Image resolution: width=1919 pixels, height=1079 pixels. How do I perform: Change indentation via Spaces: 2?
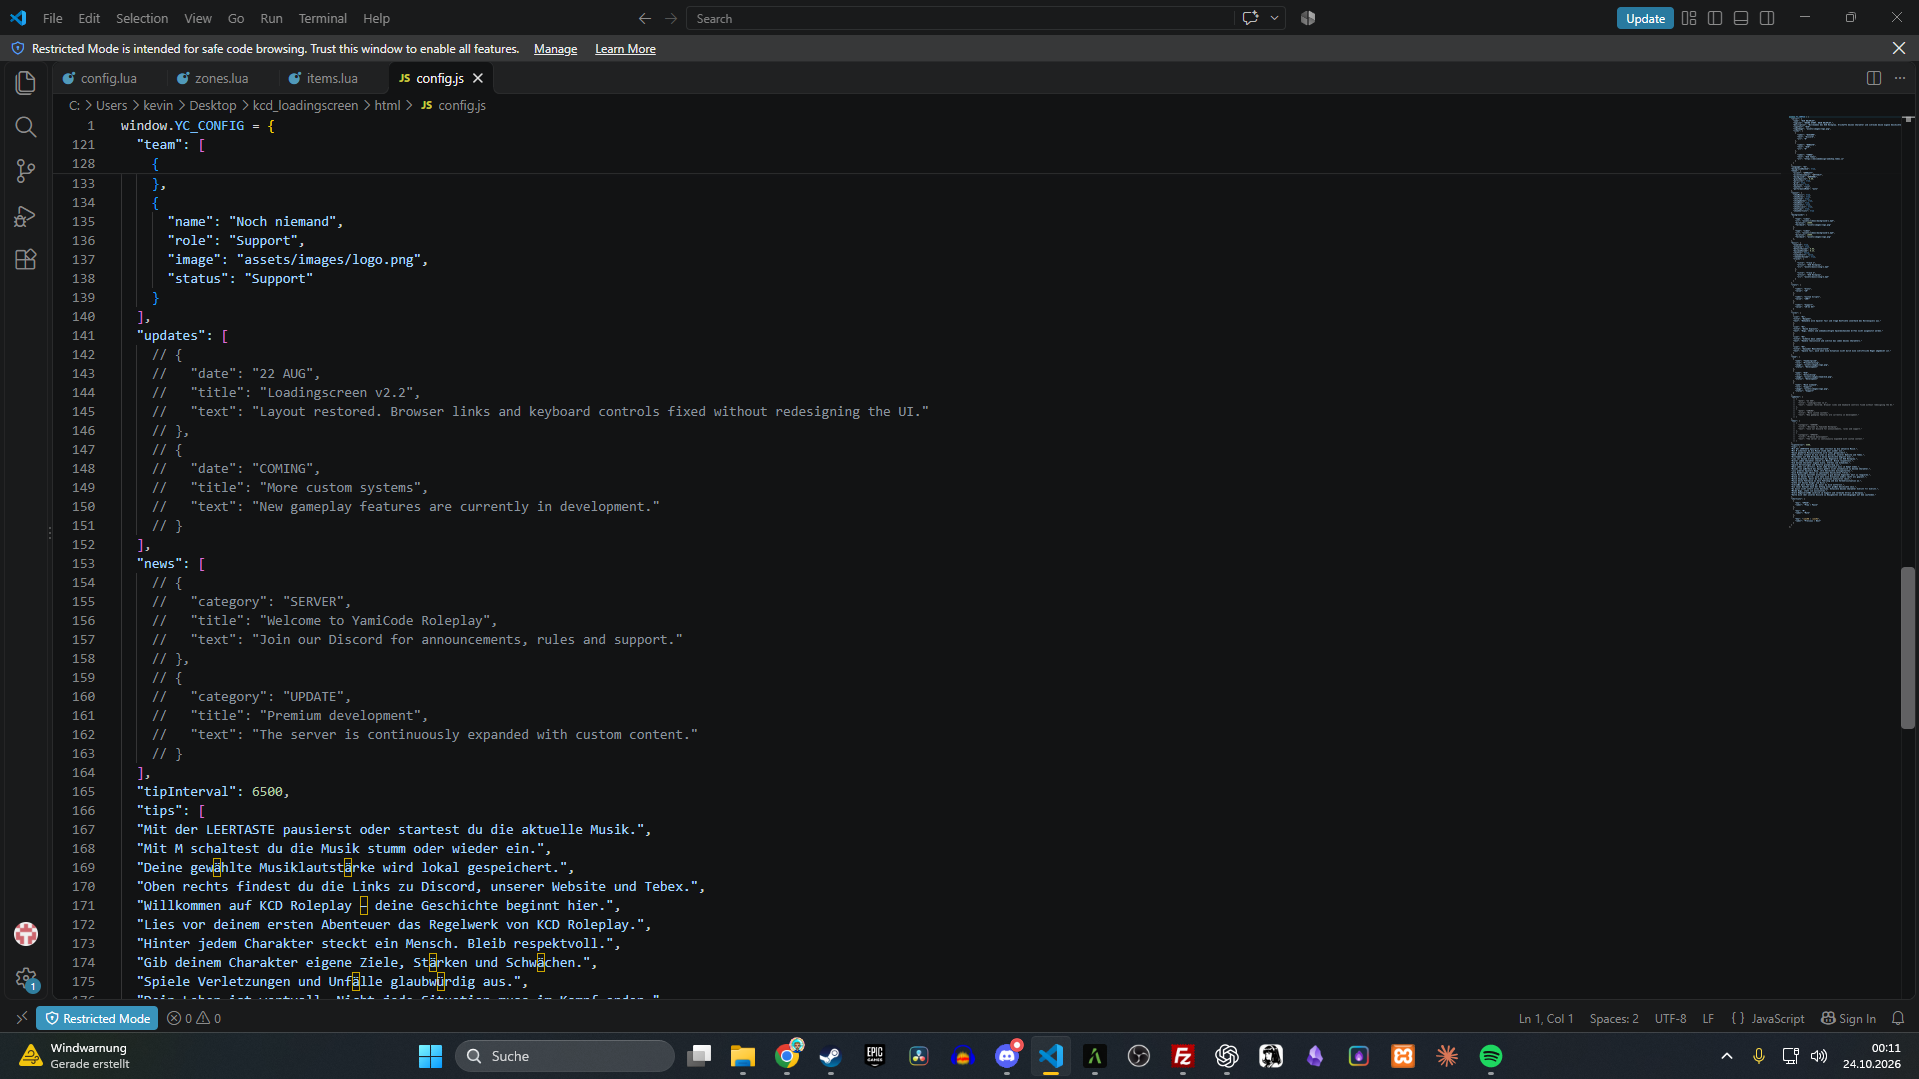click(x=1614, y=1018)
